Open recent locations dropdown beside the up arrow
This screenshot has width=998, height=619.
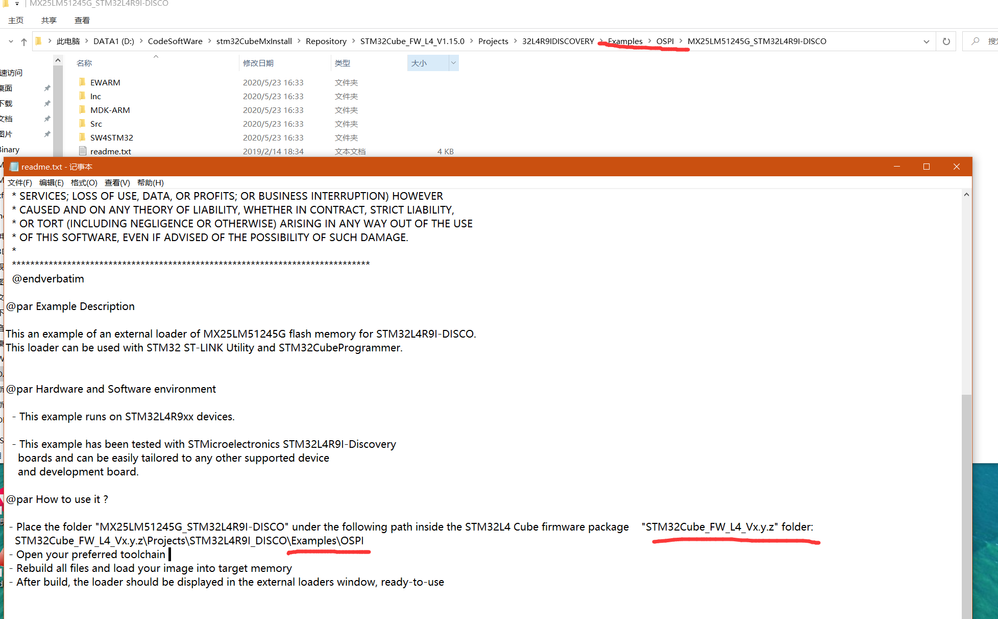[x=11, y=41]
